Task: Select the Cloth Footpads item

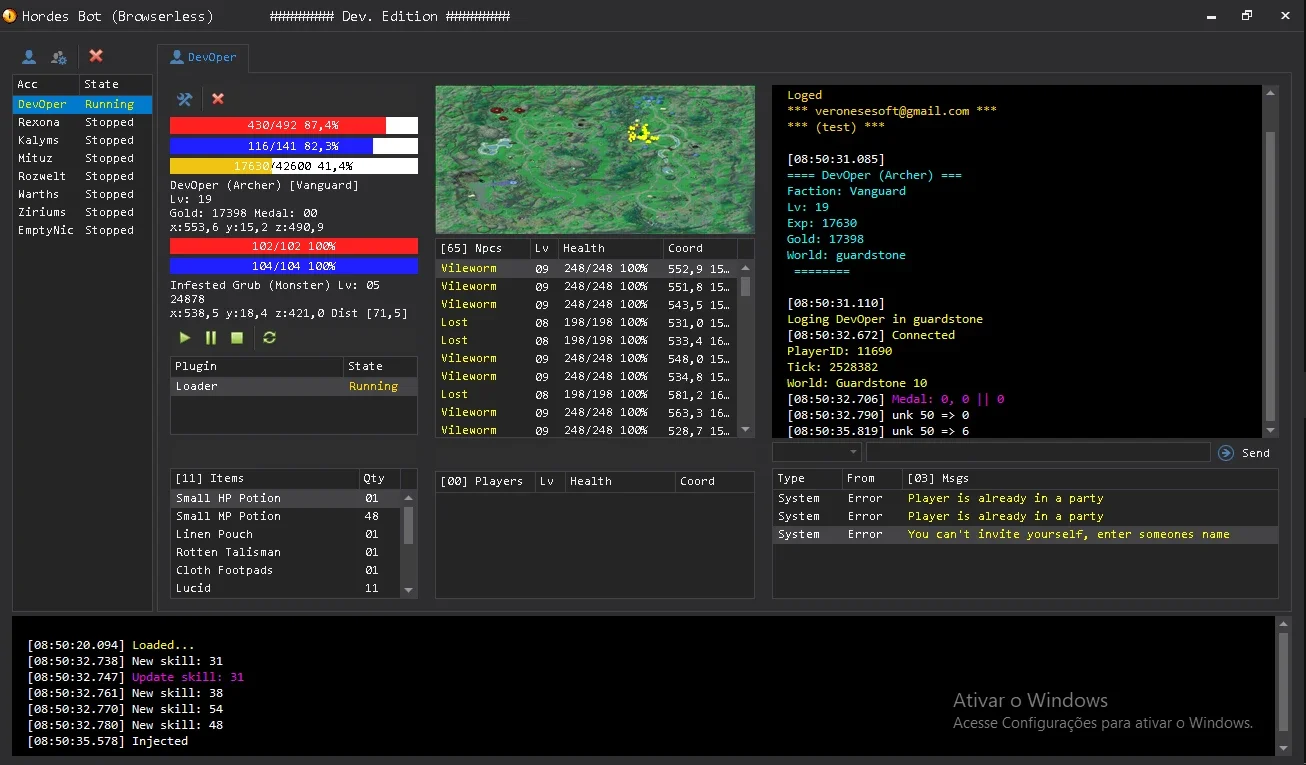Action: 286,570
